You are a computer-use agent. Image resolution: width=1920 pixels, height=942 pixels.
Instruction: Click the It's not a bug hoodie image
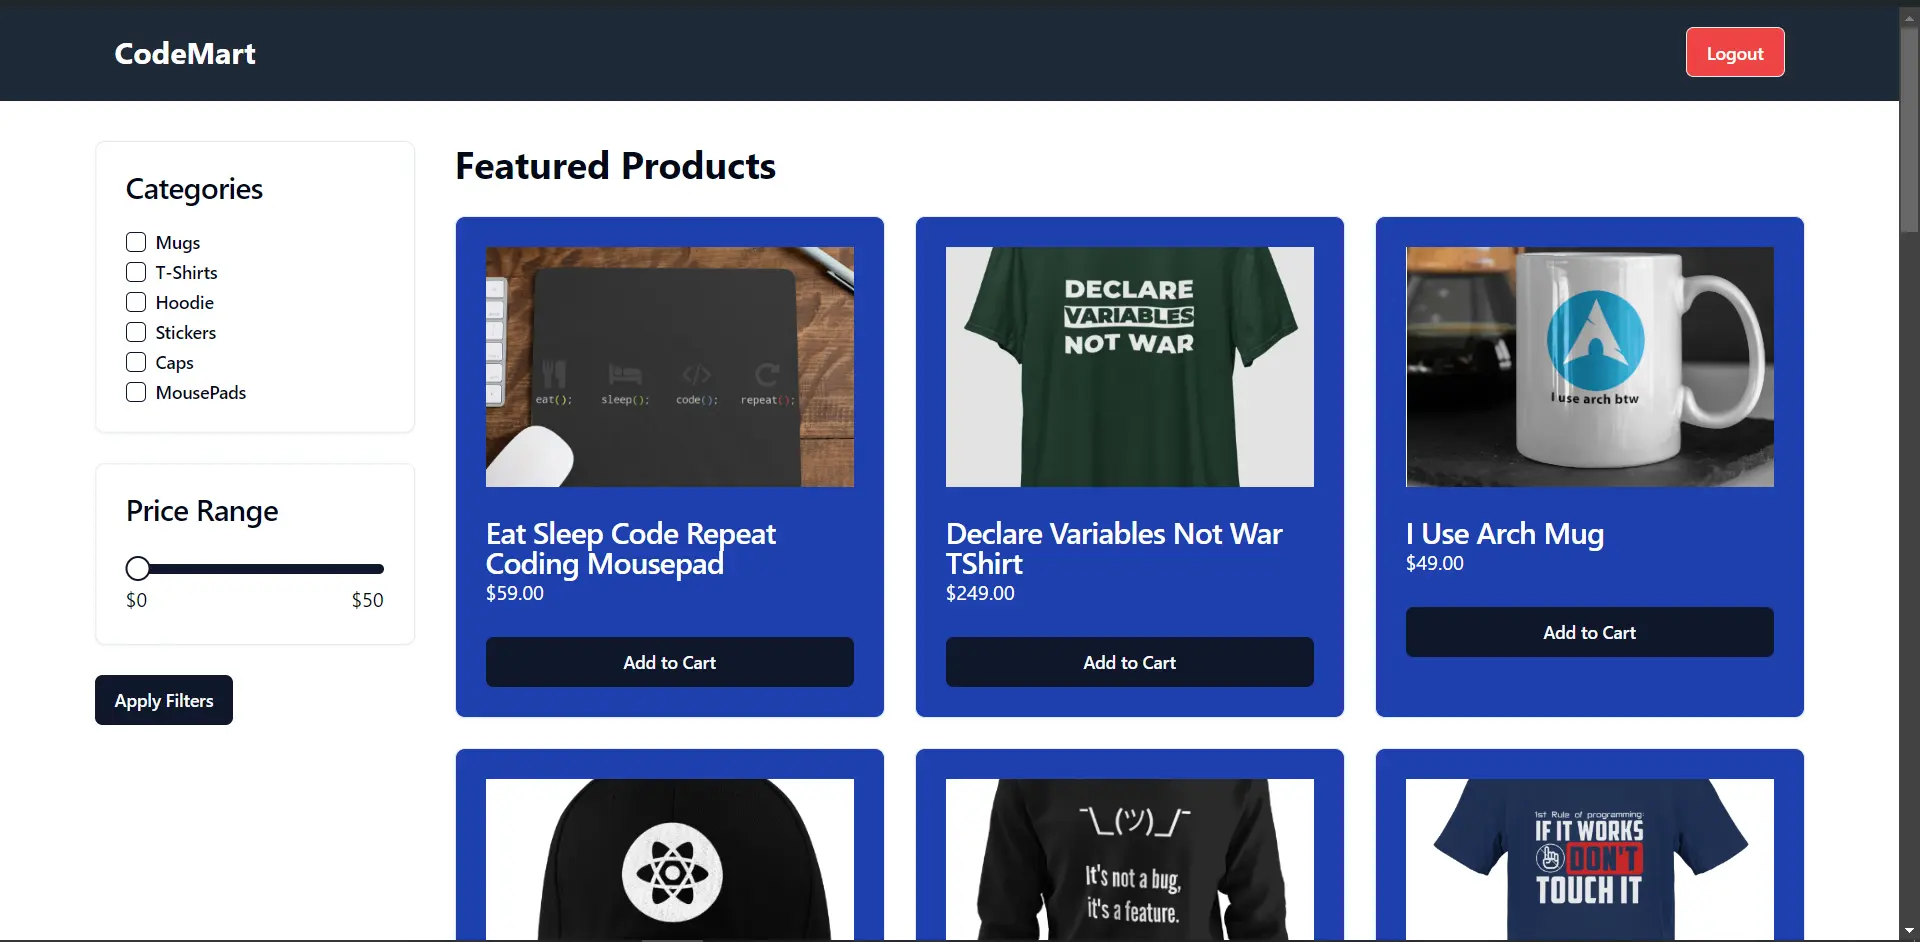click(1129, 870)
